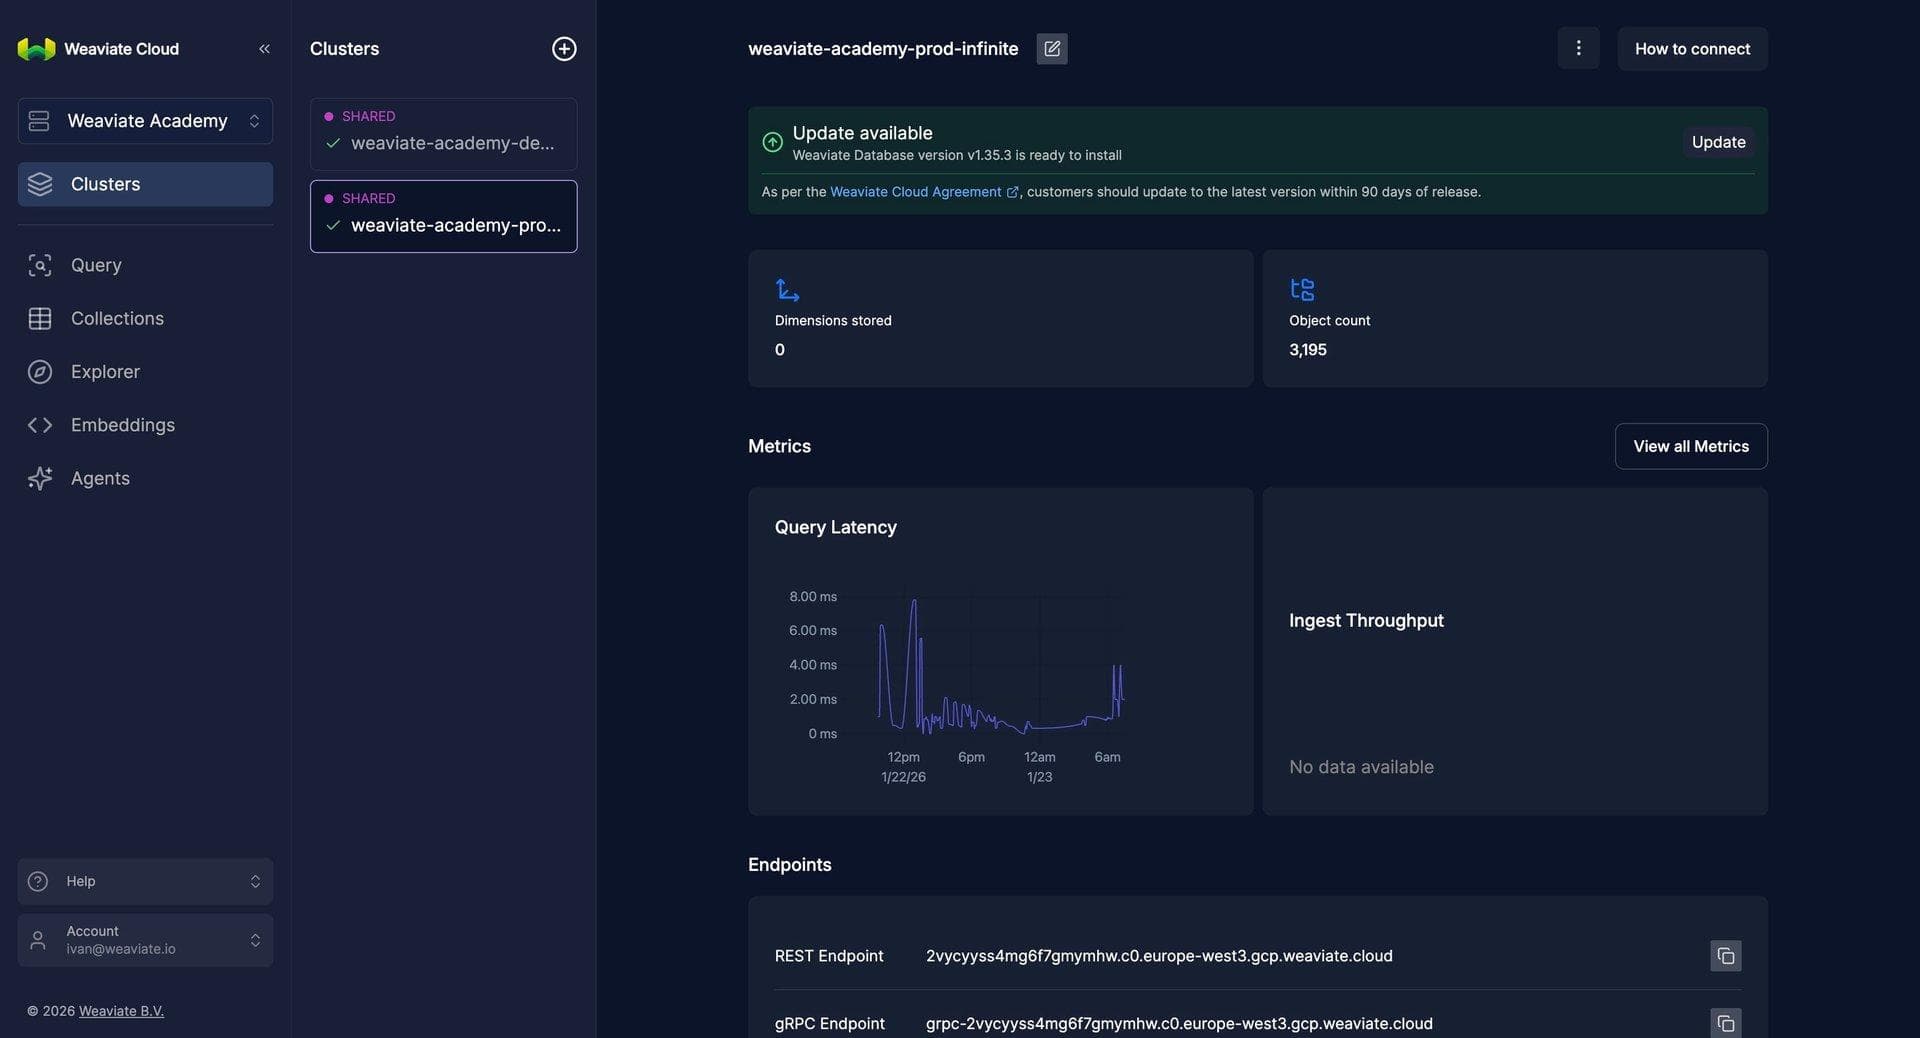Screen dimensions: 1920x1038
Task: Collapse the sidebar with double-chevron icon
Action: [264, 49]
